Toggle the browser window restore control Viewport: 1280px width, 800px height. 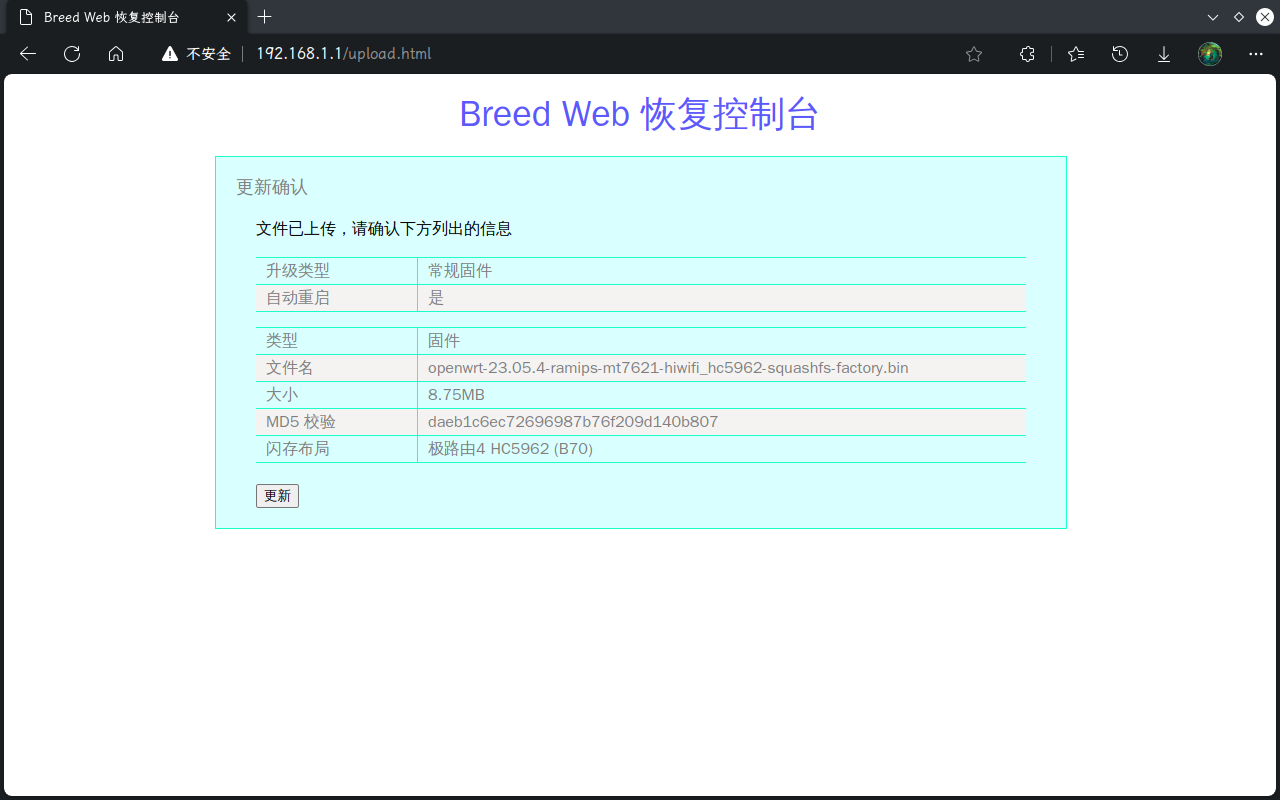[x=1238, y=17]
